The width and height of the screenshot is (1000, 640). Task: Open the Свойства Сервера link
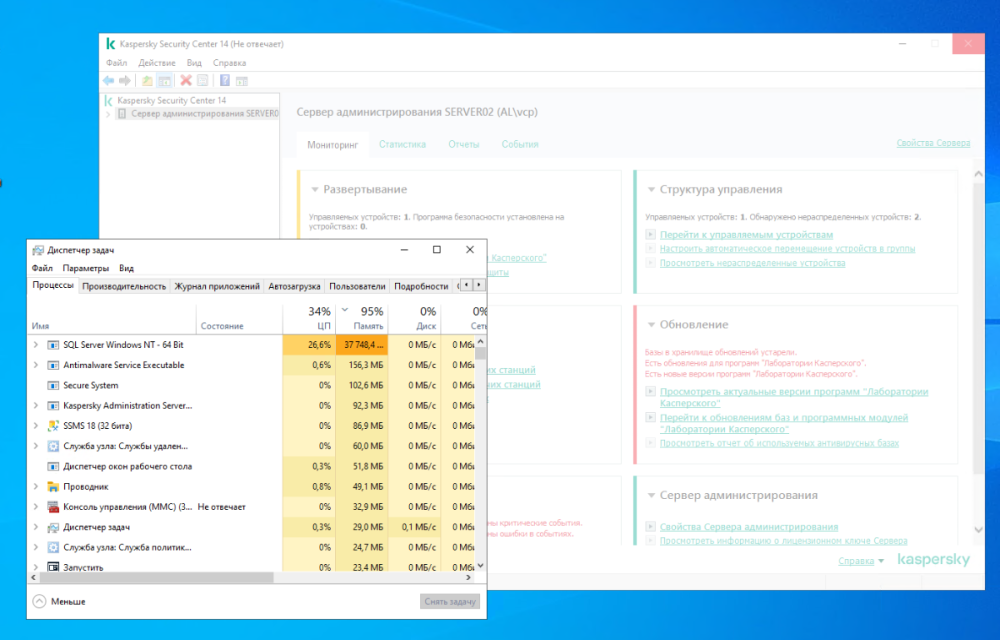coord(933,143)
